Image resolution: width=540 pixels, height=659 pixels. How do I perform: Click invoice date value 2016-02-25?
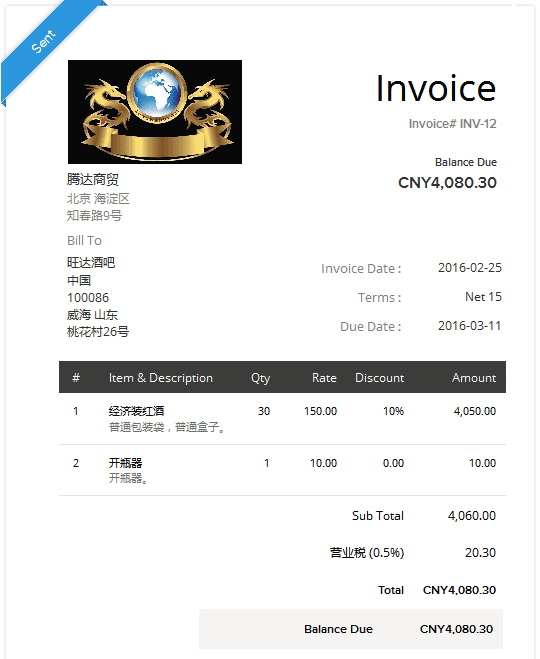[x=469, y=268]
